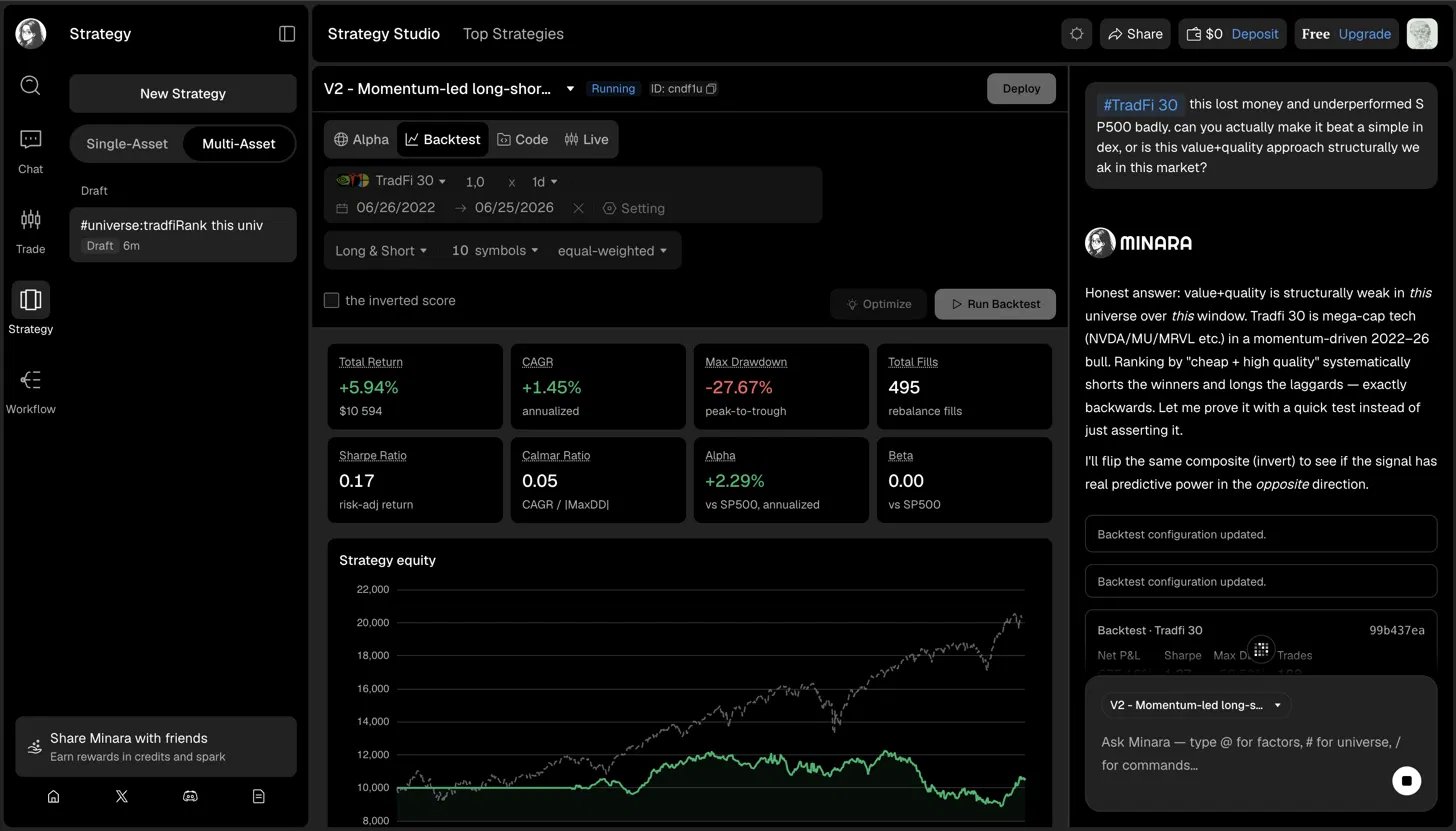Open the Code tab
The image size is (1456, 831).
(x=523, y=140)
